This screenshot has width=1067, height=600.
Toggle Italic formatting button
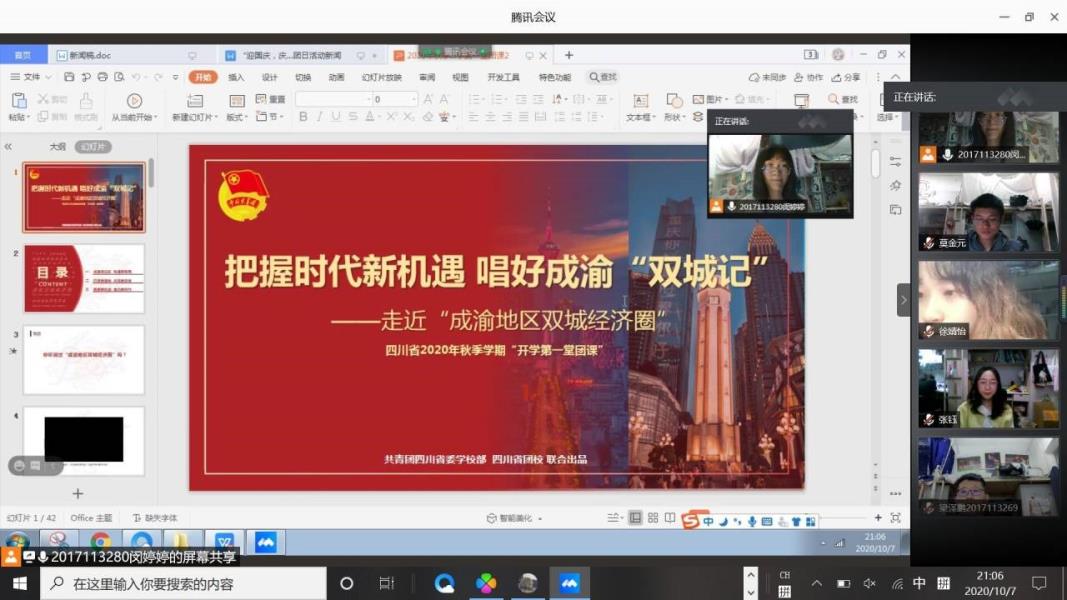[x=319, y=117]
